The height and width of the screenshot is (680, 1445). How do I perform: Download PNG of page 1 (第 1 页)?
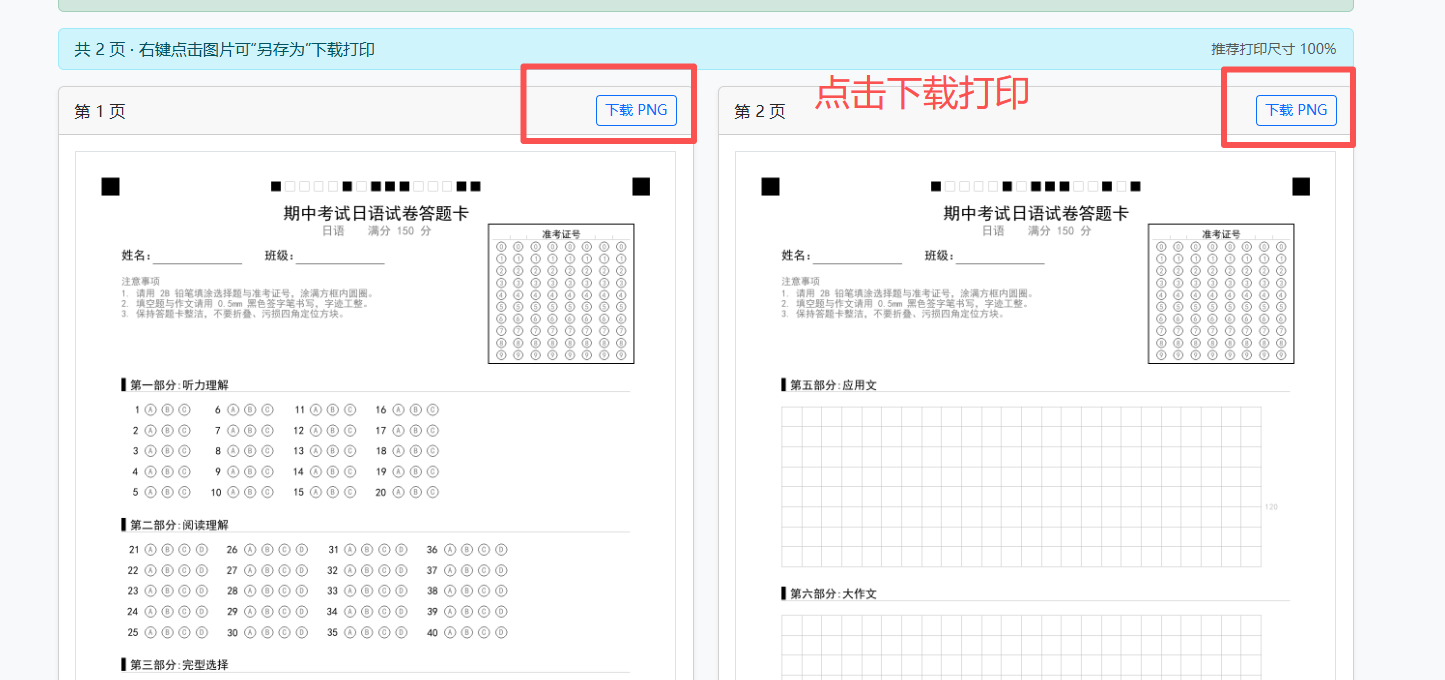tap(636, 110)
